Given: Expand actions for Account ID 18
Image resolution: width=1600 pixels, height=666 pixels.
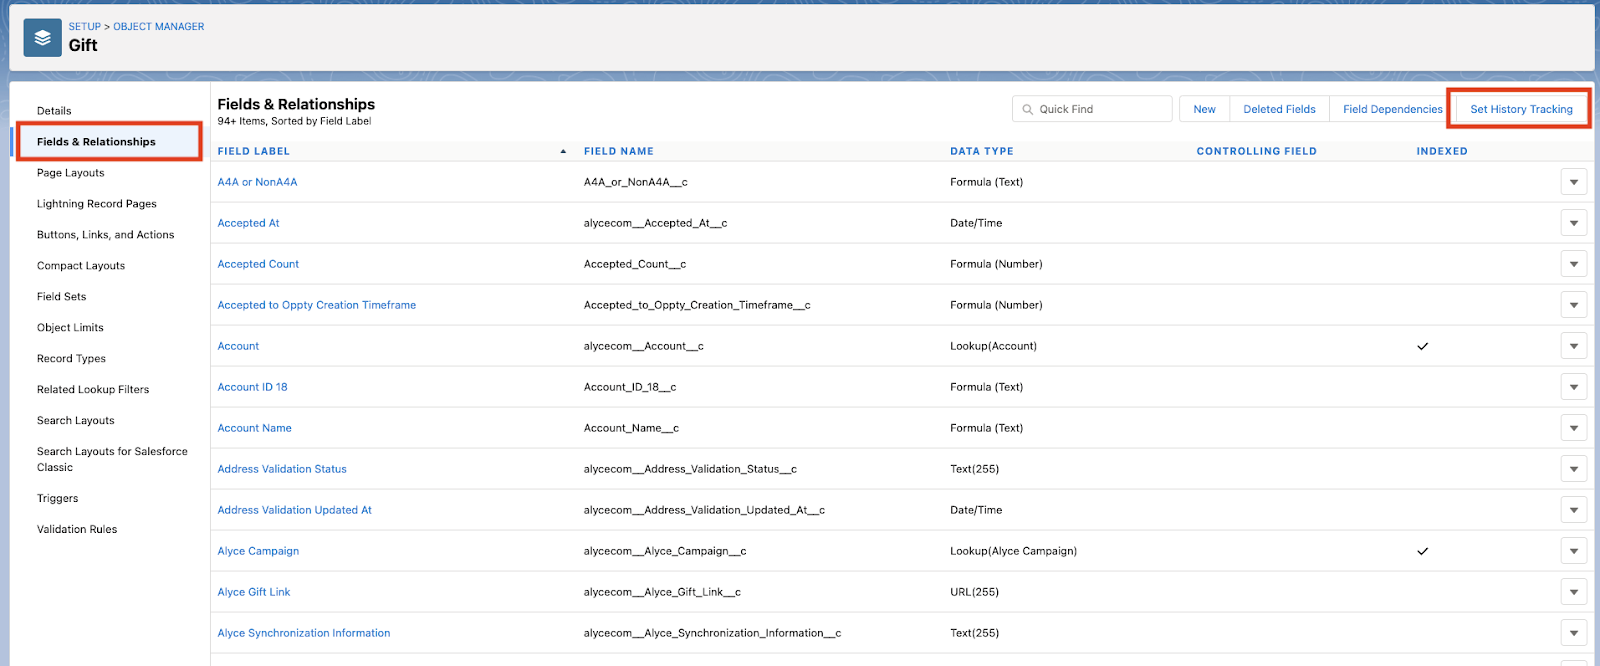Looking at the screenshot, I should click(x=1573, y=387).
